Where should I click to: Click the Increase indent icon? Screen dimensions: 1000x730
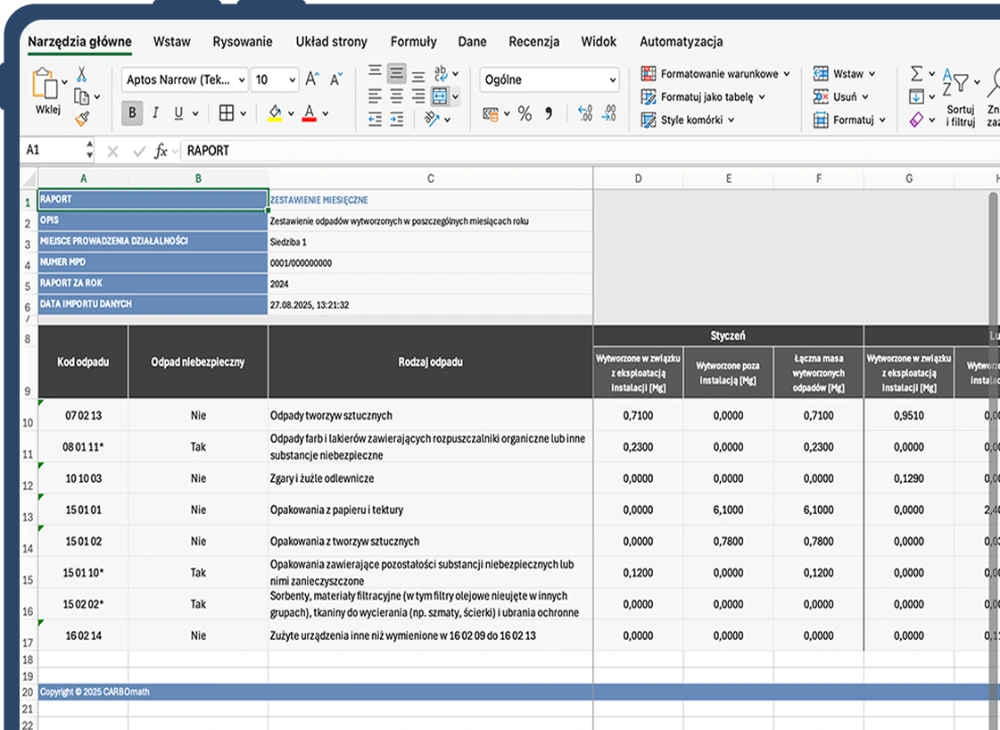396,119
